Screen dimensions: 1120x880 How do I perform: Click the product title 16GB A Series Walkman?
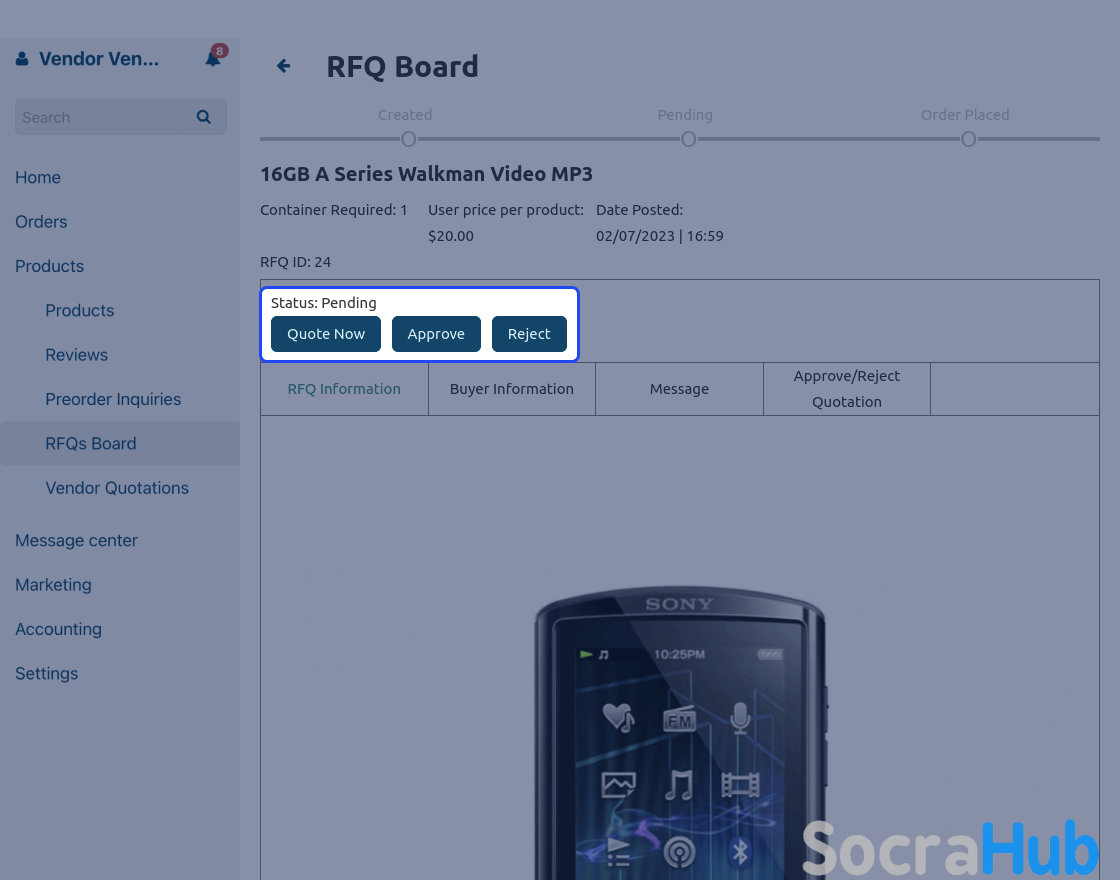click(x=426, y=174)
